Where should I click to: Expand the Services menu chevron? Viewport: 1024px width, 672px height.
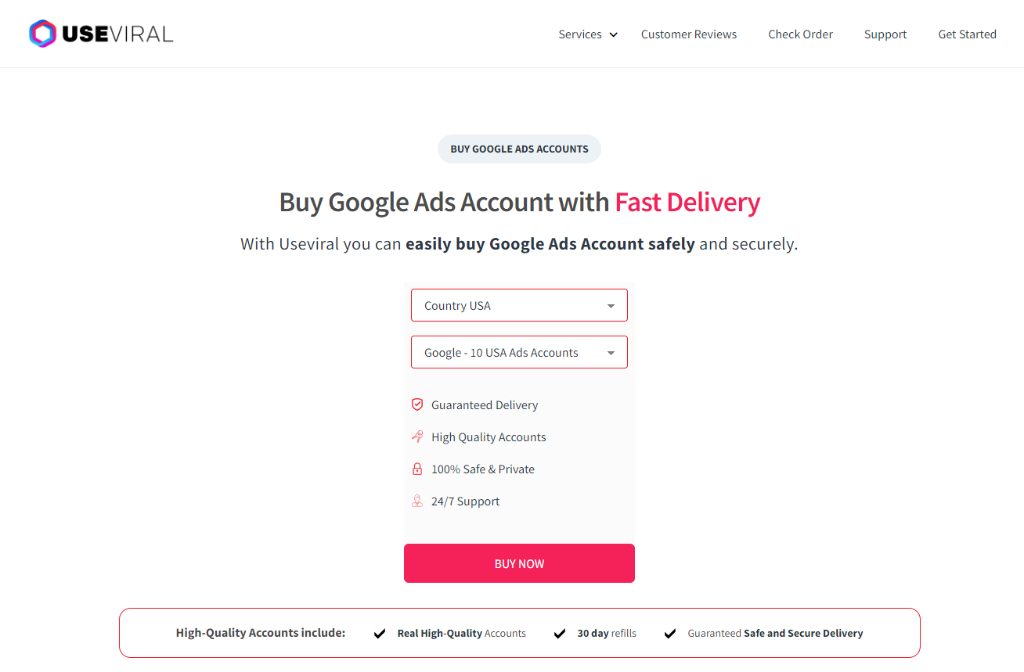pos(614,35)
